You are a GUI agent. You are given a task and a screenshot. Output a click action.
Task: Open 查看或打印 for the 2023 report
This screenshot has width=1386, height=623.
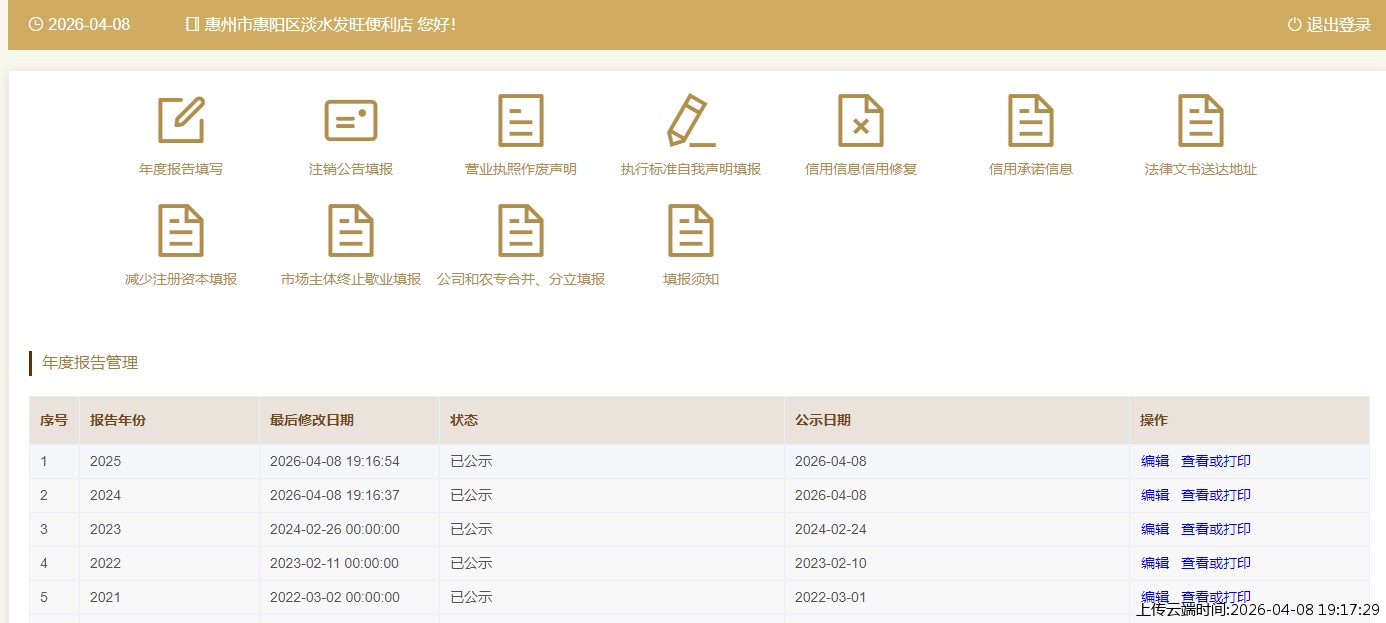1216,529
